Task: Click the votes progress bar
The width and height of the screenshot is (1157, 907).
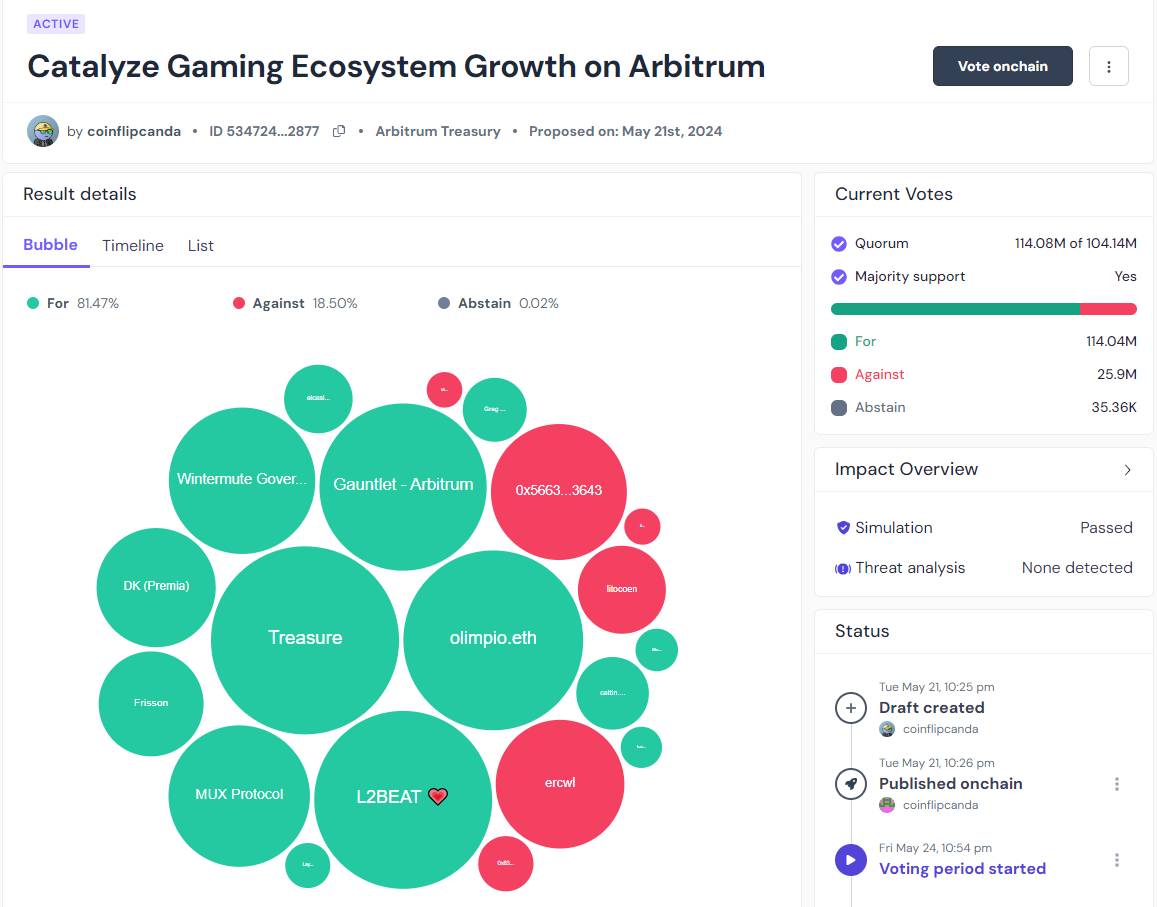Action: point(984,309)
